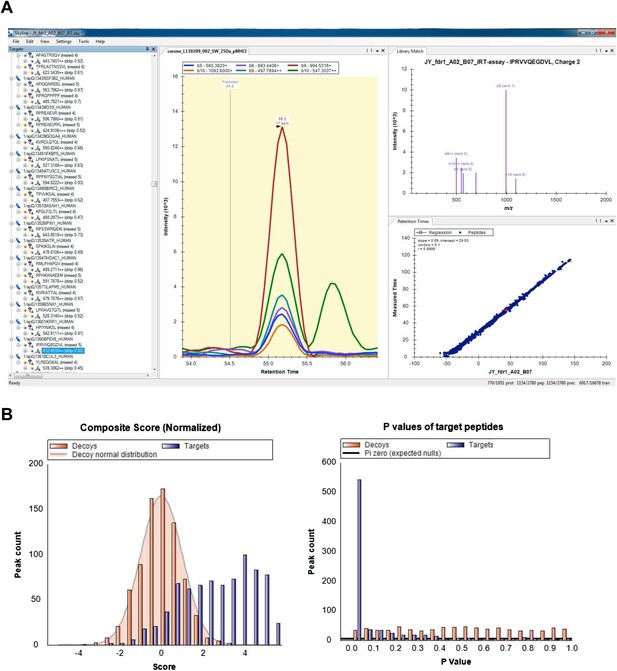This screenshot has width=617, height=671.
Task: Click the peptide icon beside APAGTRSQV
Action: (30, 55)
